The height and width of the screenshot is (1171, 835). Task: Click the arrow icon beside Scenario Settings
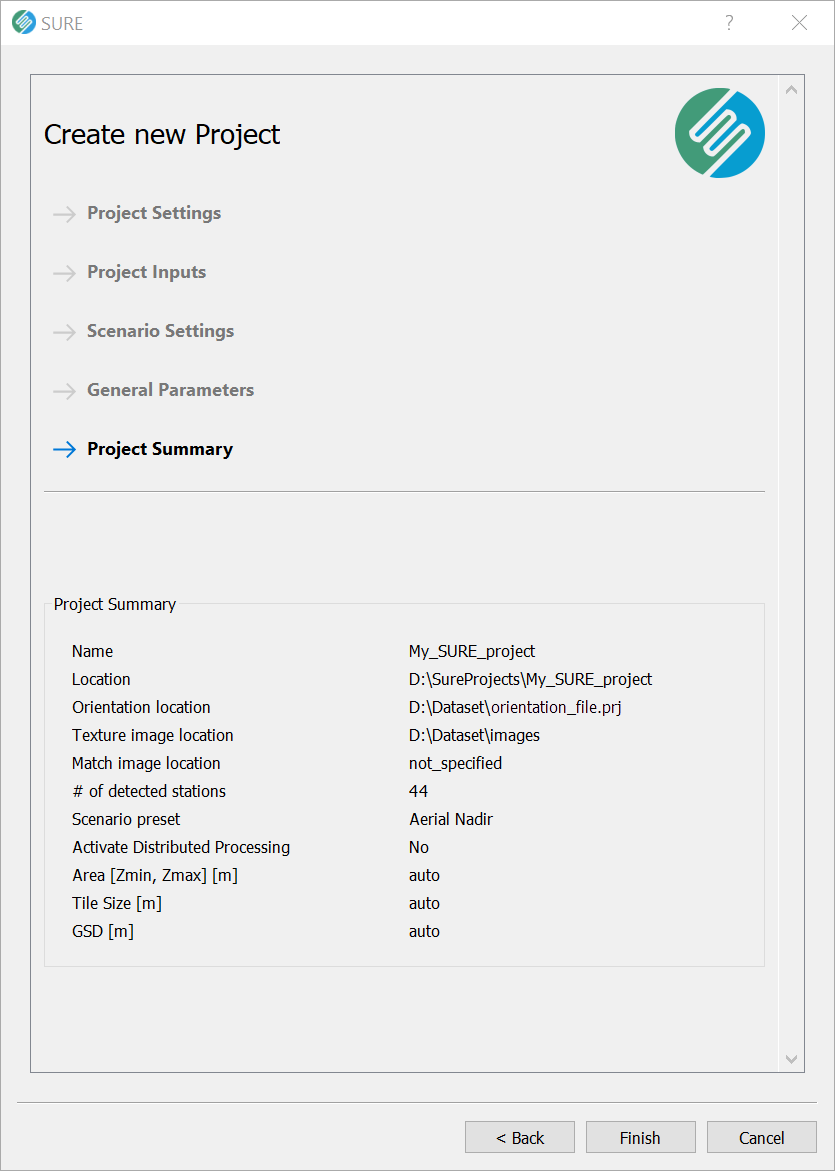64,332
